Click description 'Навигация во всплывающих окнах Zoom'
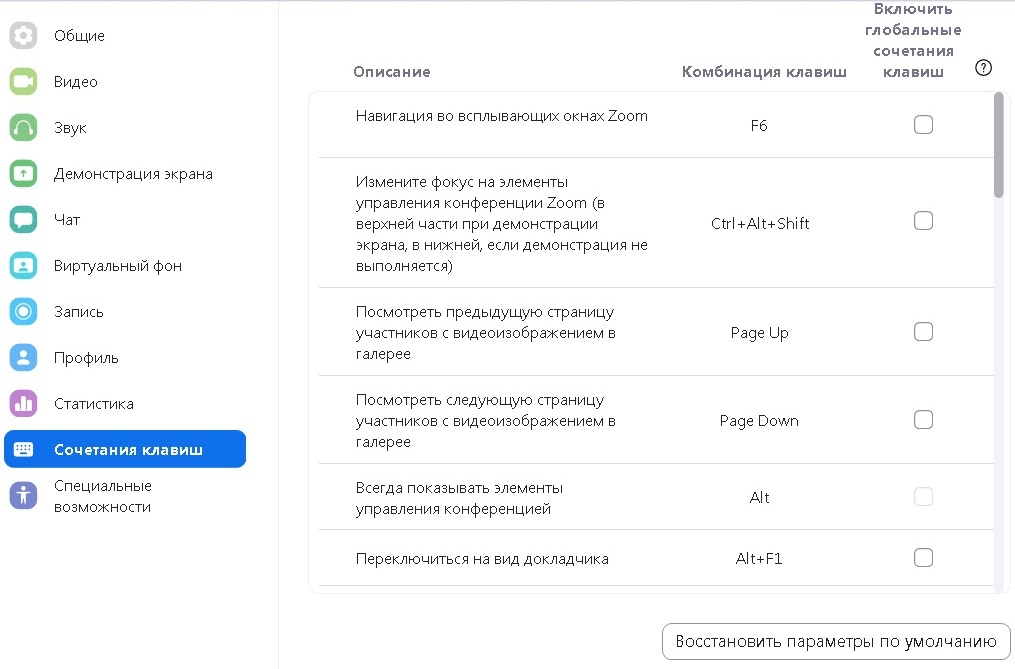1015x669 pixels. click(502, 116)
